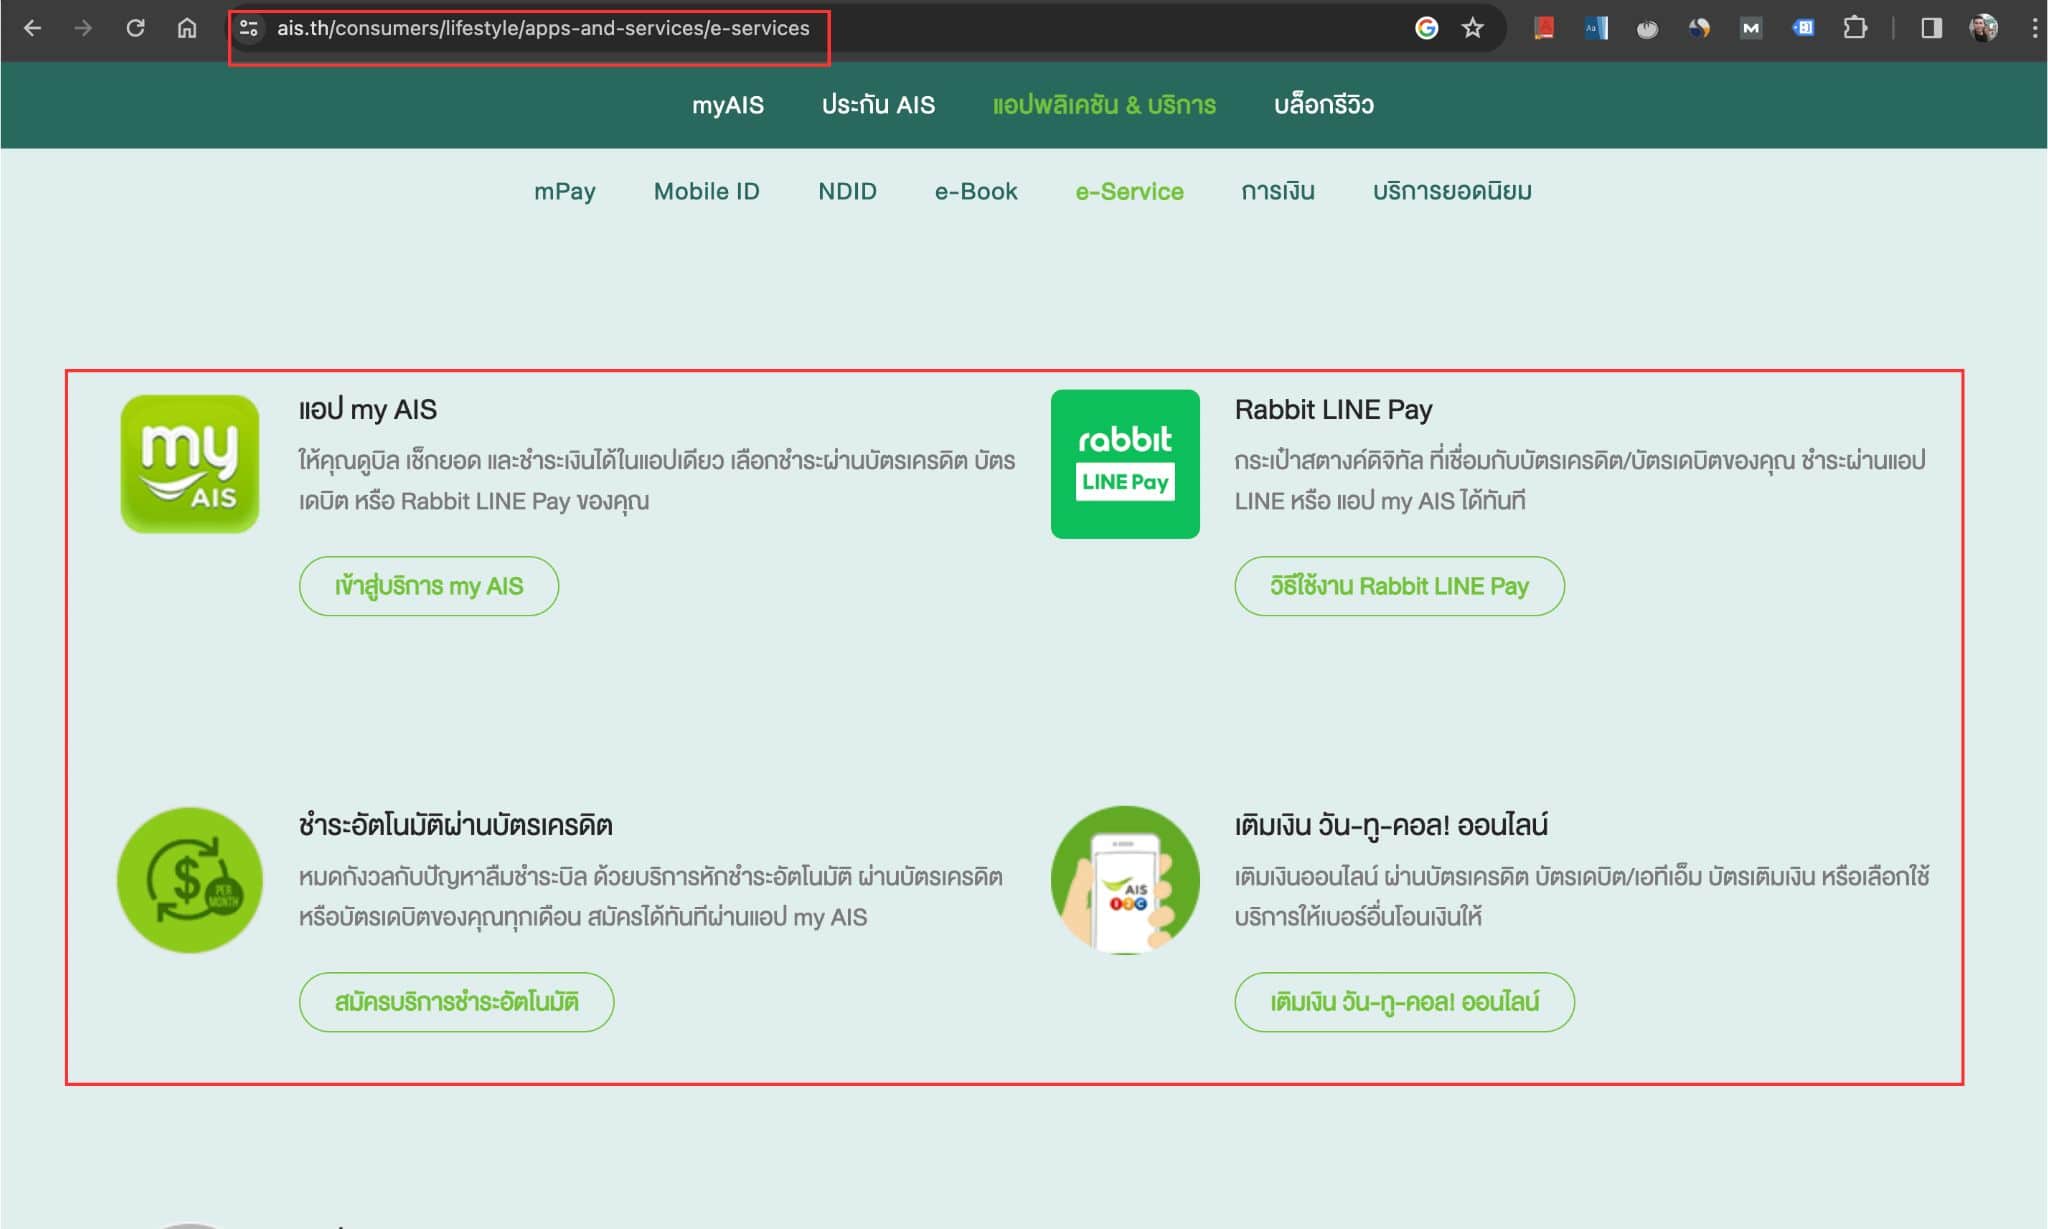Click the วิธีใช้งาน Rabbit LINE Pay button

(x=1399, y=586)
